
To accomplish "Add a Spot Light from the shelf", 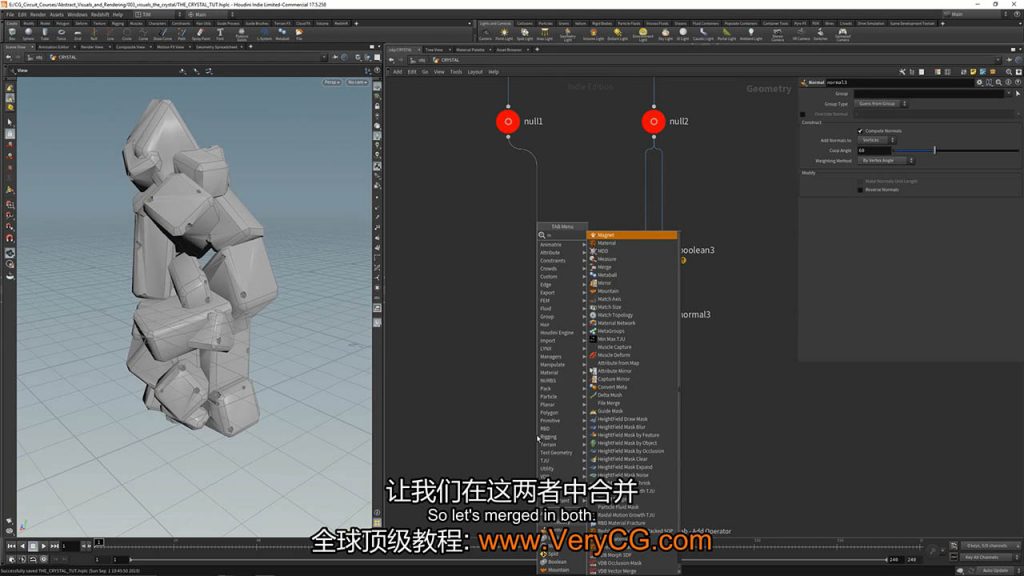I will pos(524,34).
